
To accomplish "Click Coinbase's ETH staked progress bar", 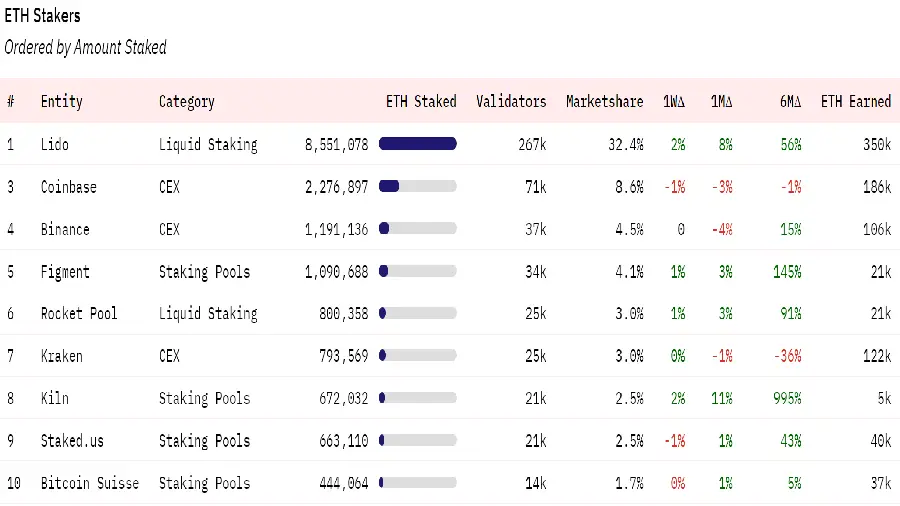I will tap(418, 187).
